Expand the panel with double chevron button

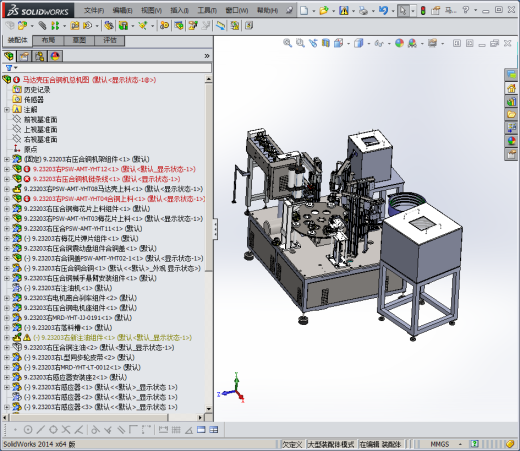207,56
